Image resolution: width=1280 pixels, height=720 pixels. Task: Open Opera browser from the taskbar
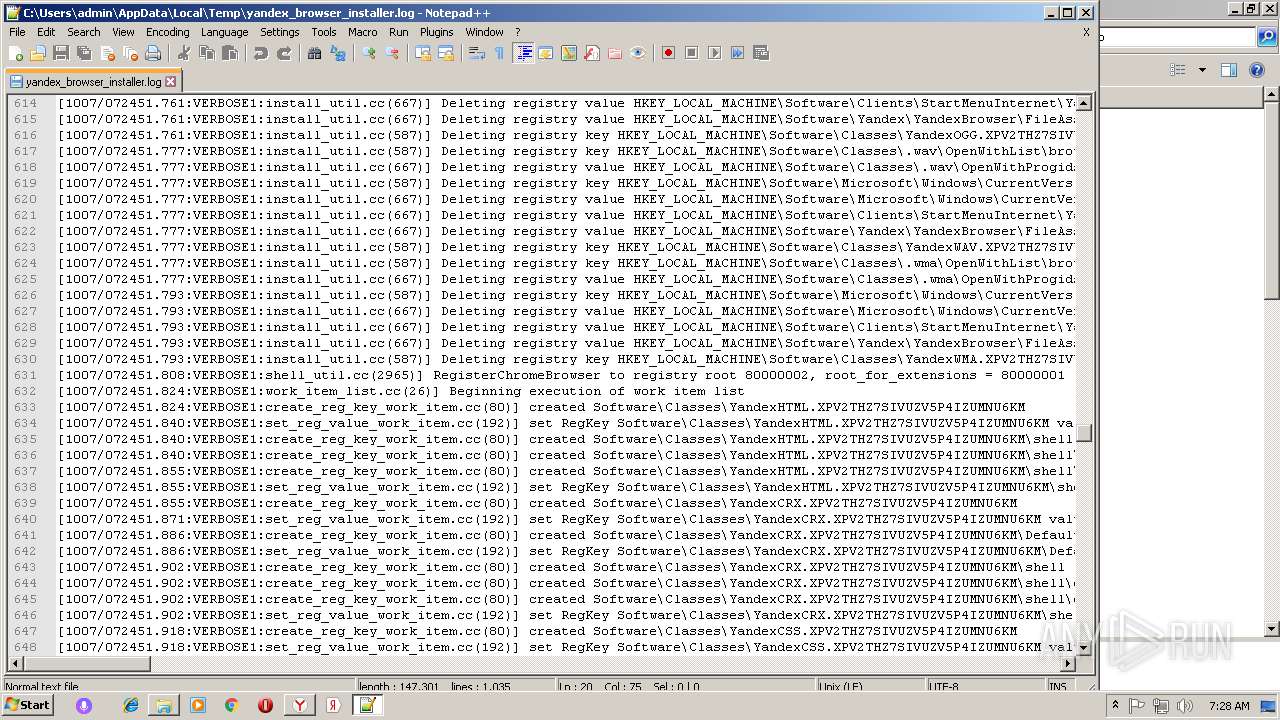click(265, 705)
